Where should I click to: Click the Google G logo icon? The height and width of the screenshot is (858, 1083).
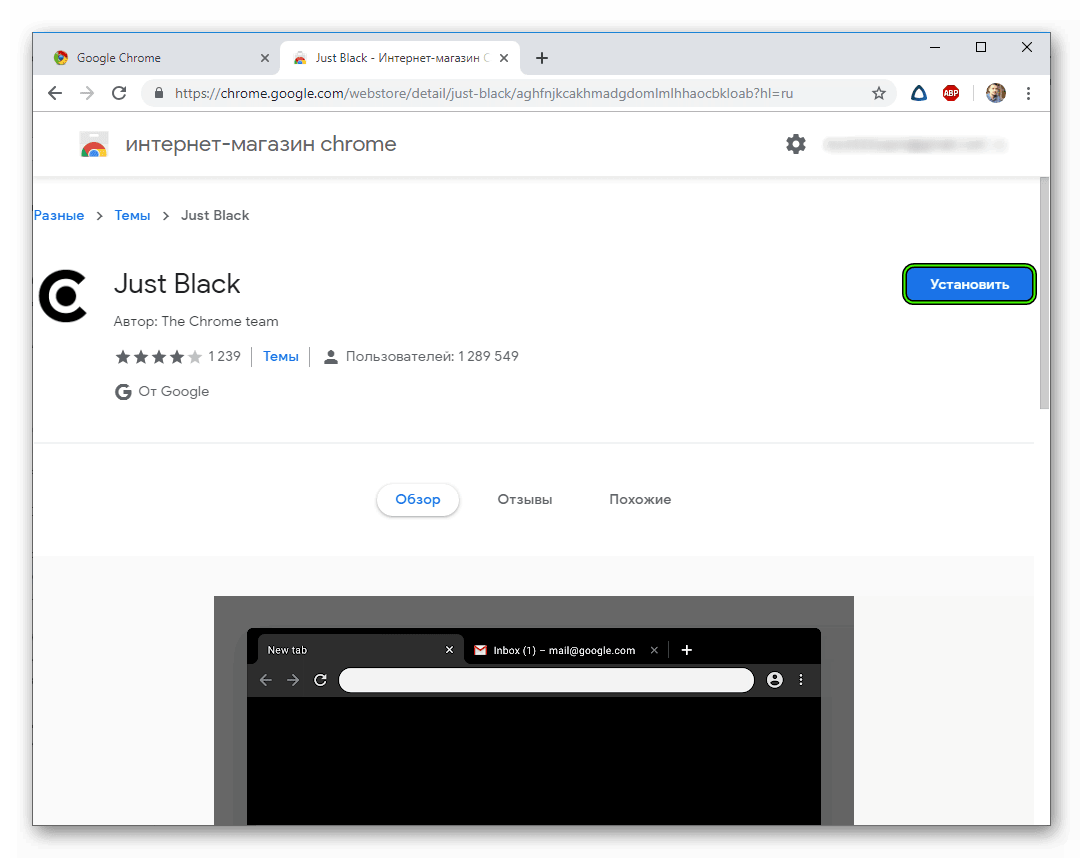pyautogui.click(x=123, y=392)
